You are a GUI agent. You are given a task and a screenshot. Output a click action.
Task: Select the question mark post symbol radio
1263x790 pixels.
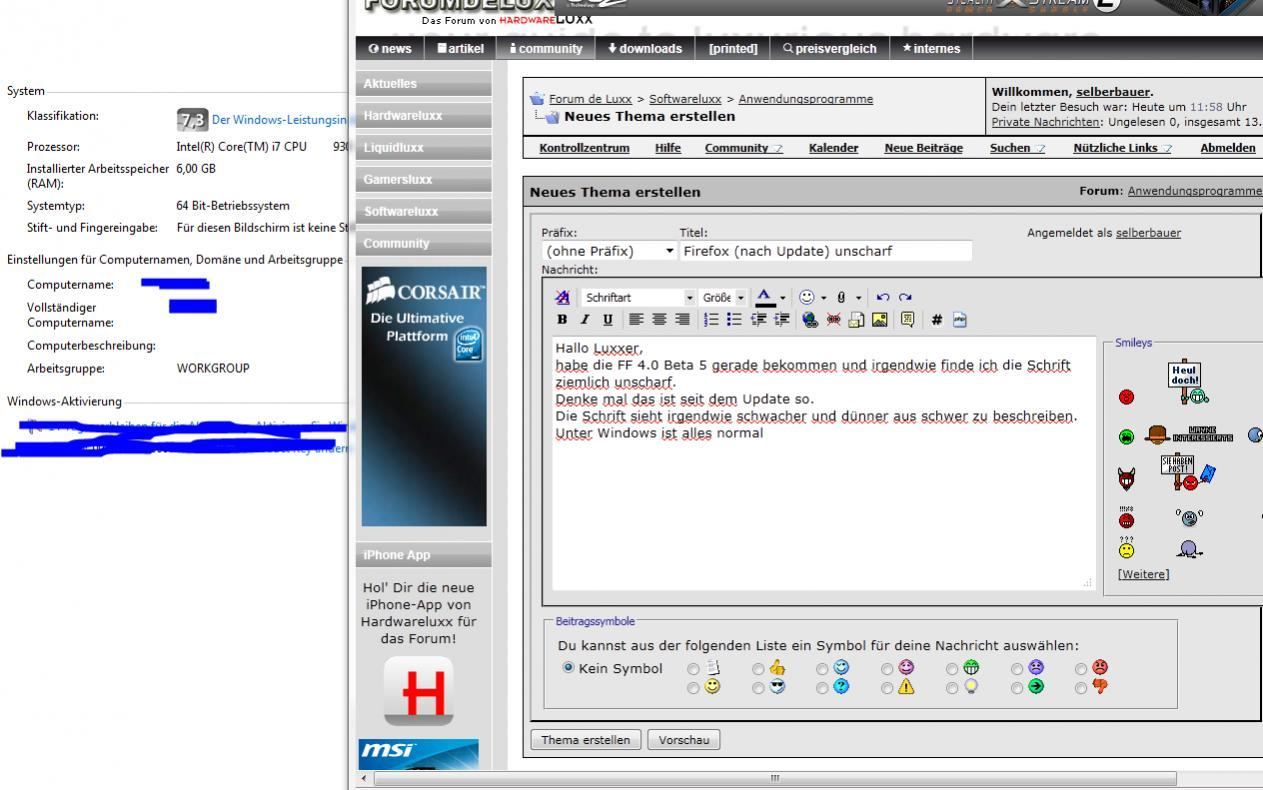click(822, 687)
